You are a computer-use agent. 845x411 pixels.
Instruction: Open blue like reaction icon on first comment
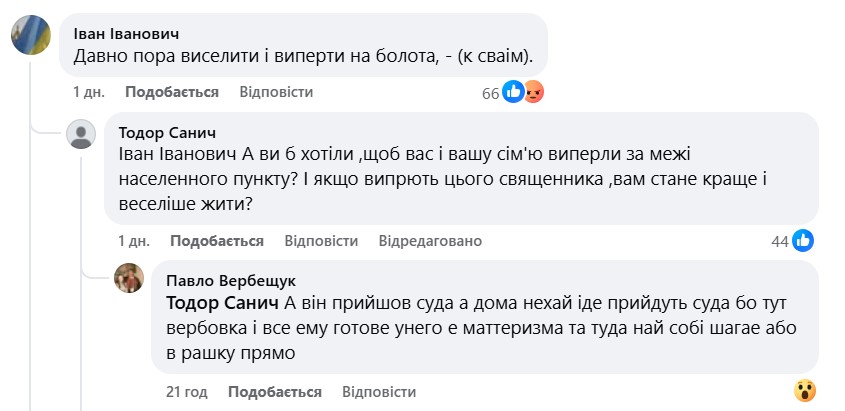[513, 93]
